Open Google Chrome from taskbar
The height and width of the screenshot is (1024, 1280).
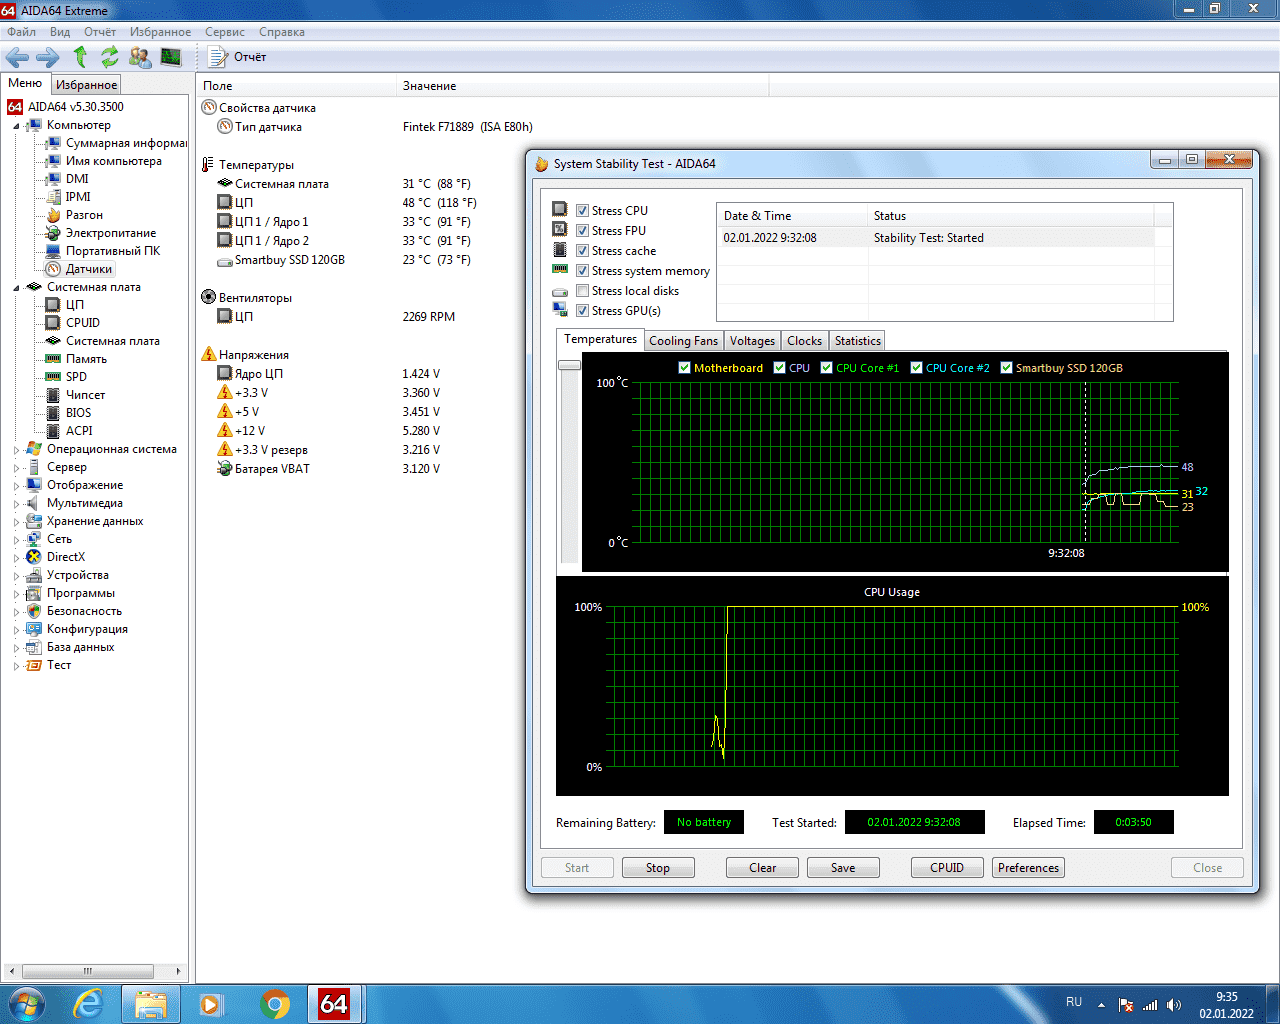coord(274,1004)
